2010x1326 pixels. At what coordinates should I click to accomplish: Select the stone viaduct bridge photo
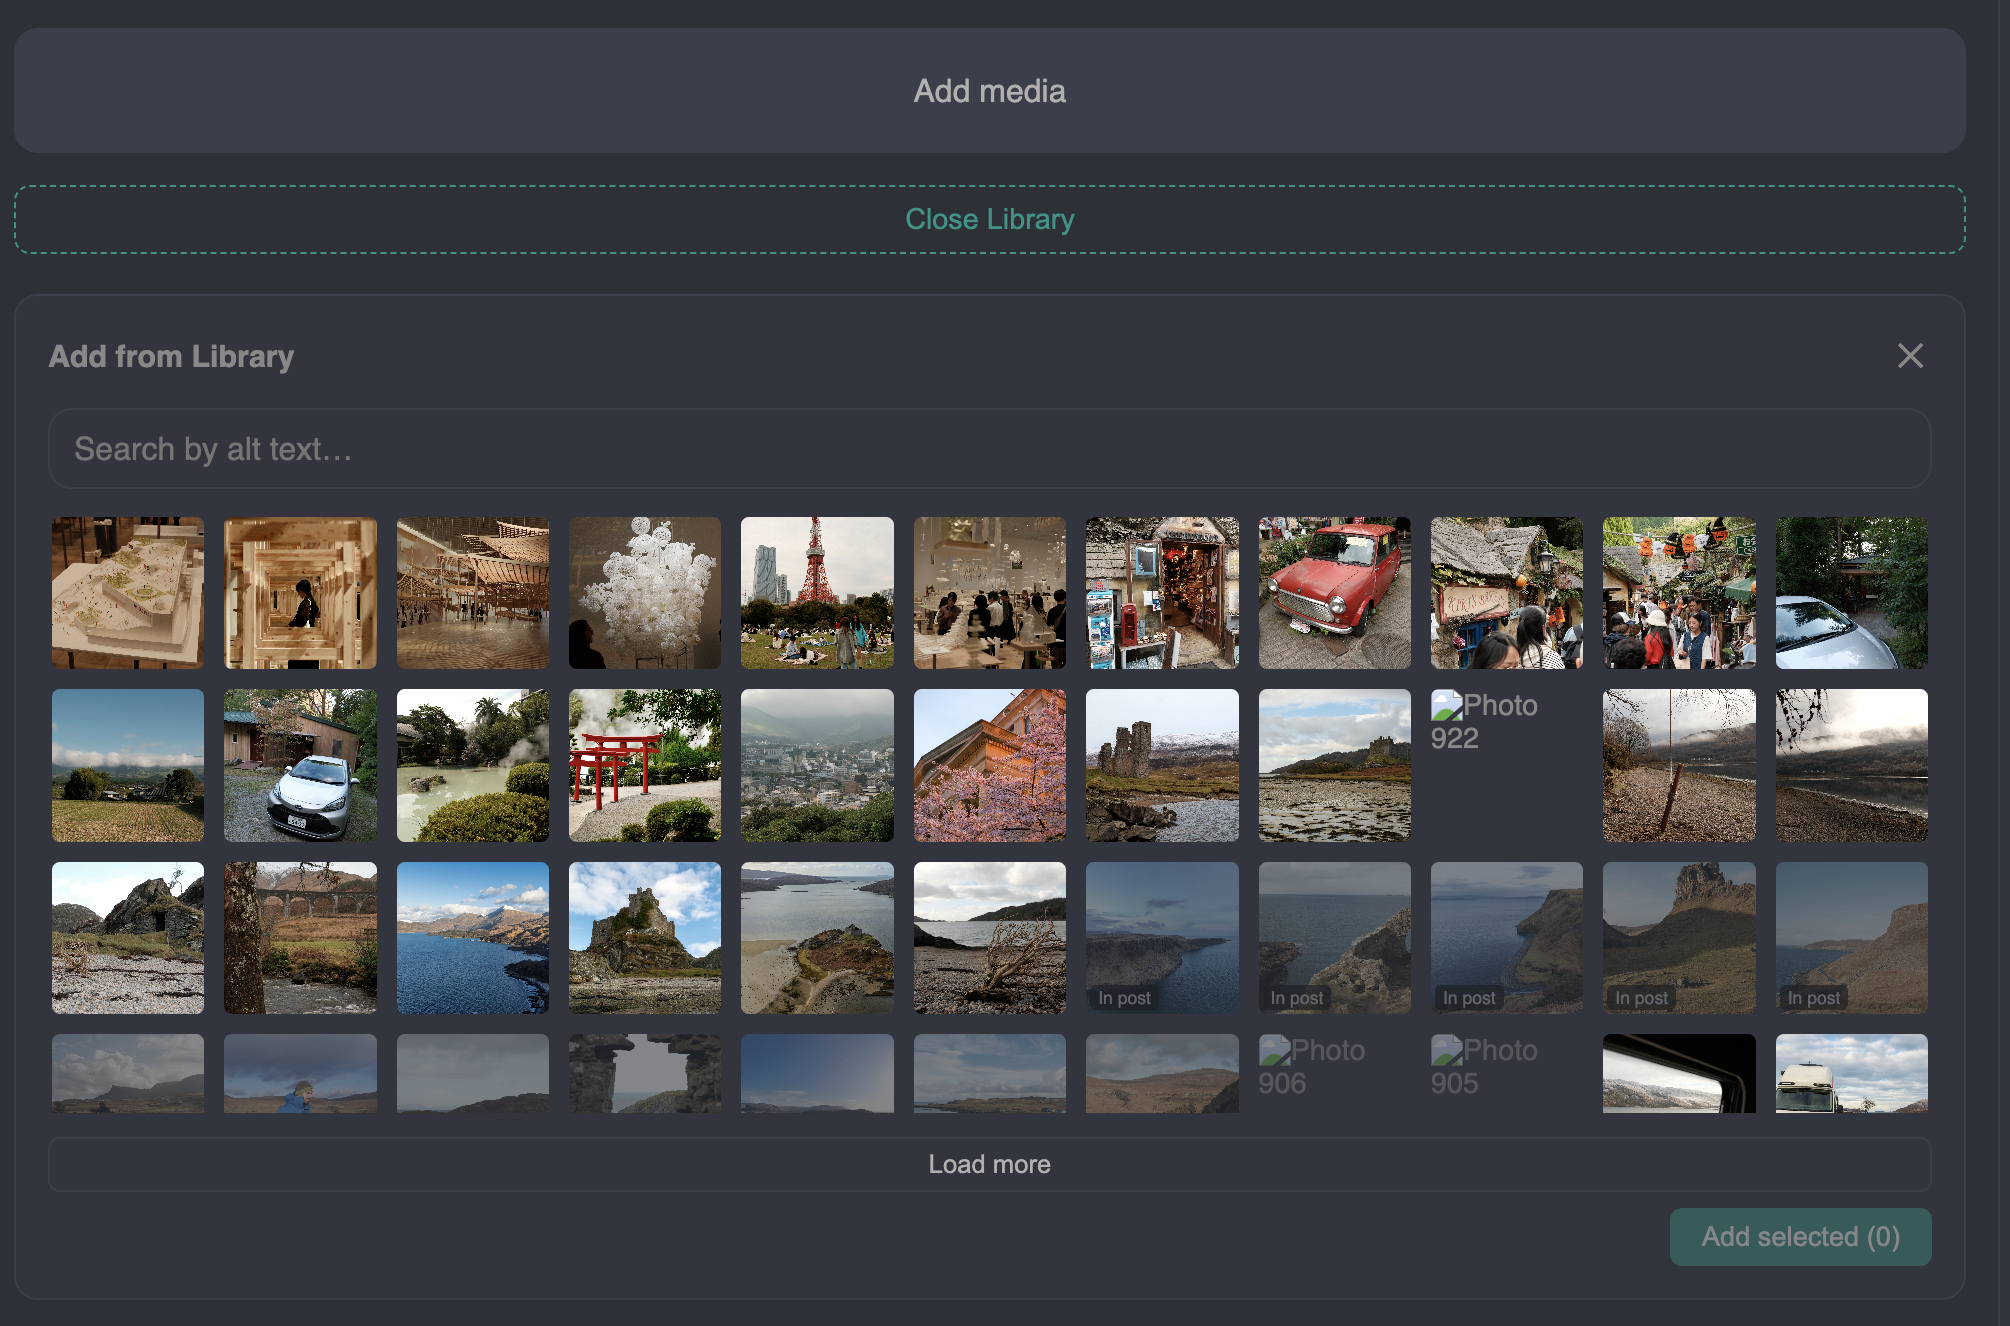click(300, 937)
